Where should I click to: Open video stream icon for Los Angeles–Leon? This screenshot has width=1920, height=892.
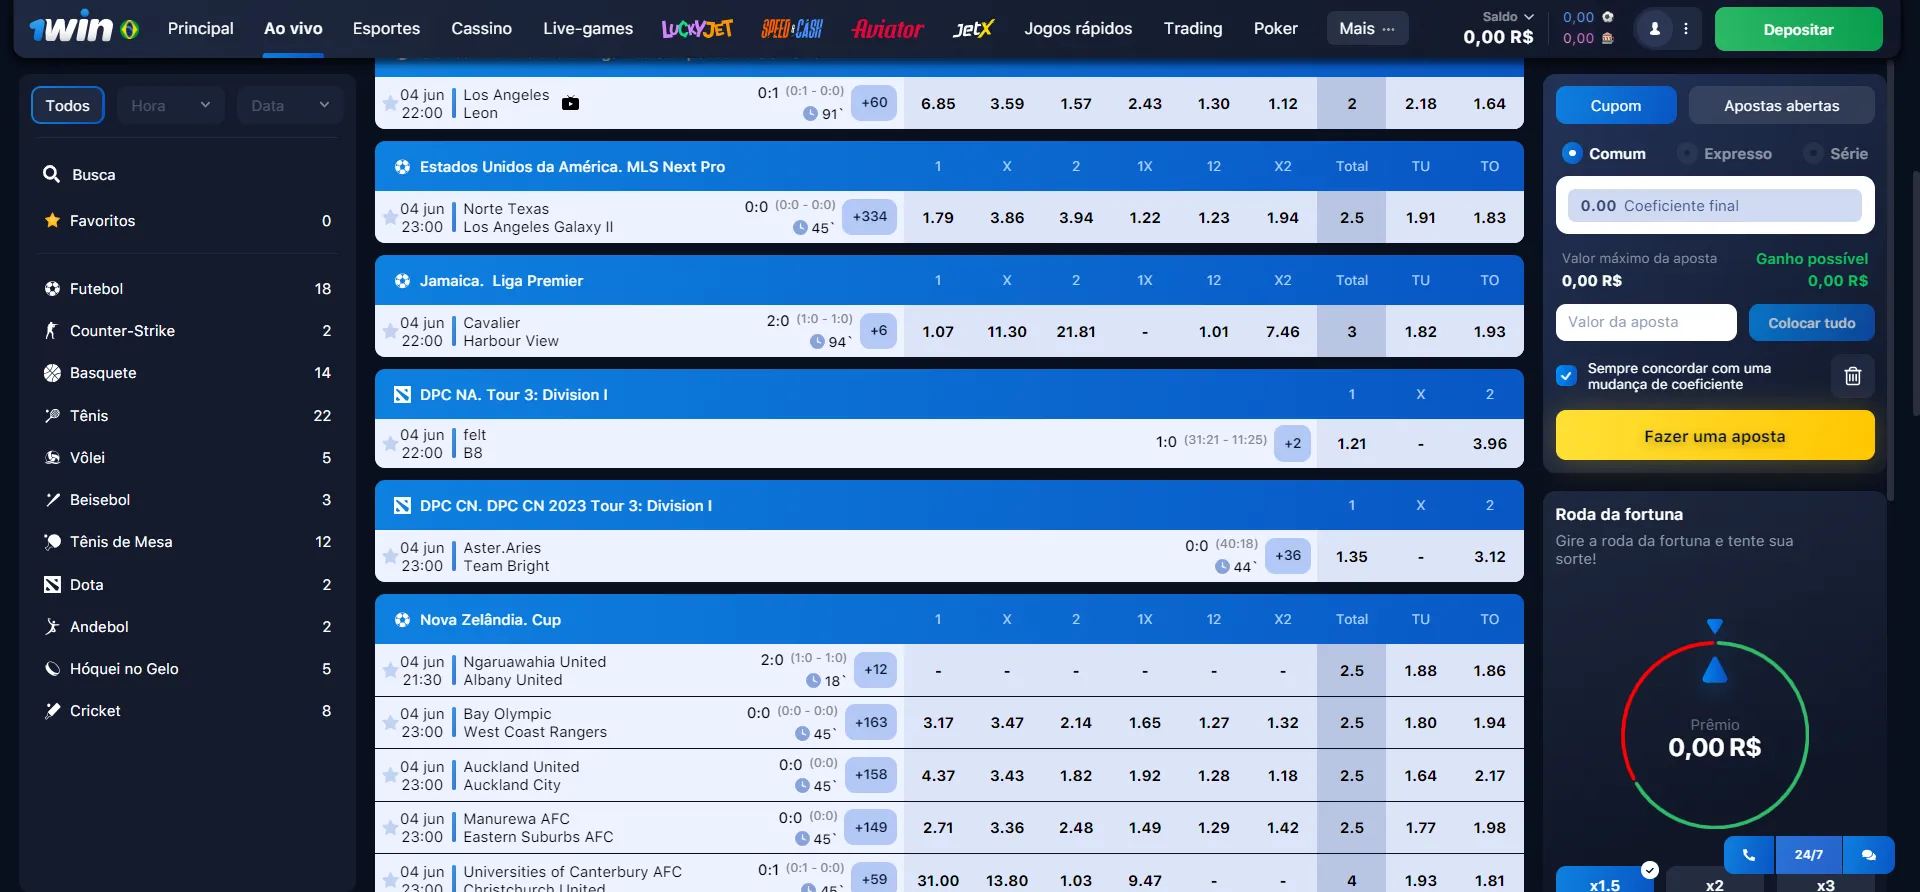click(x=570, y=103)
